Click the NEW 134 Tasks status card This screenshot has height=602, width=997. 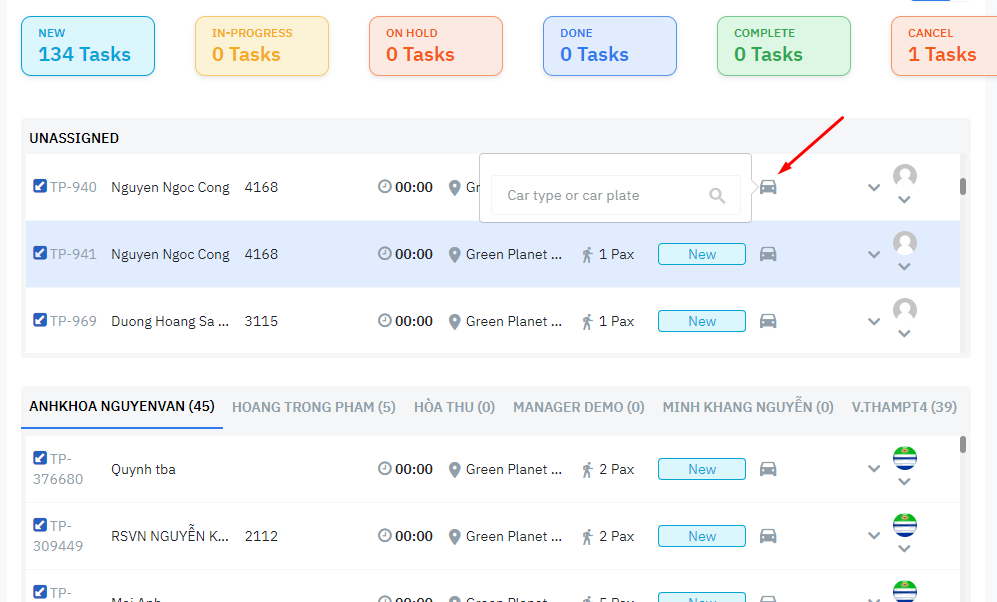(88, 46)
